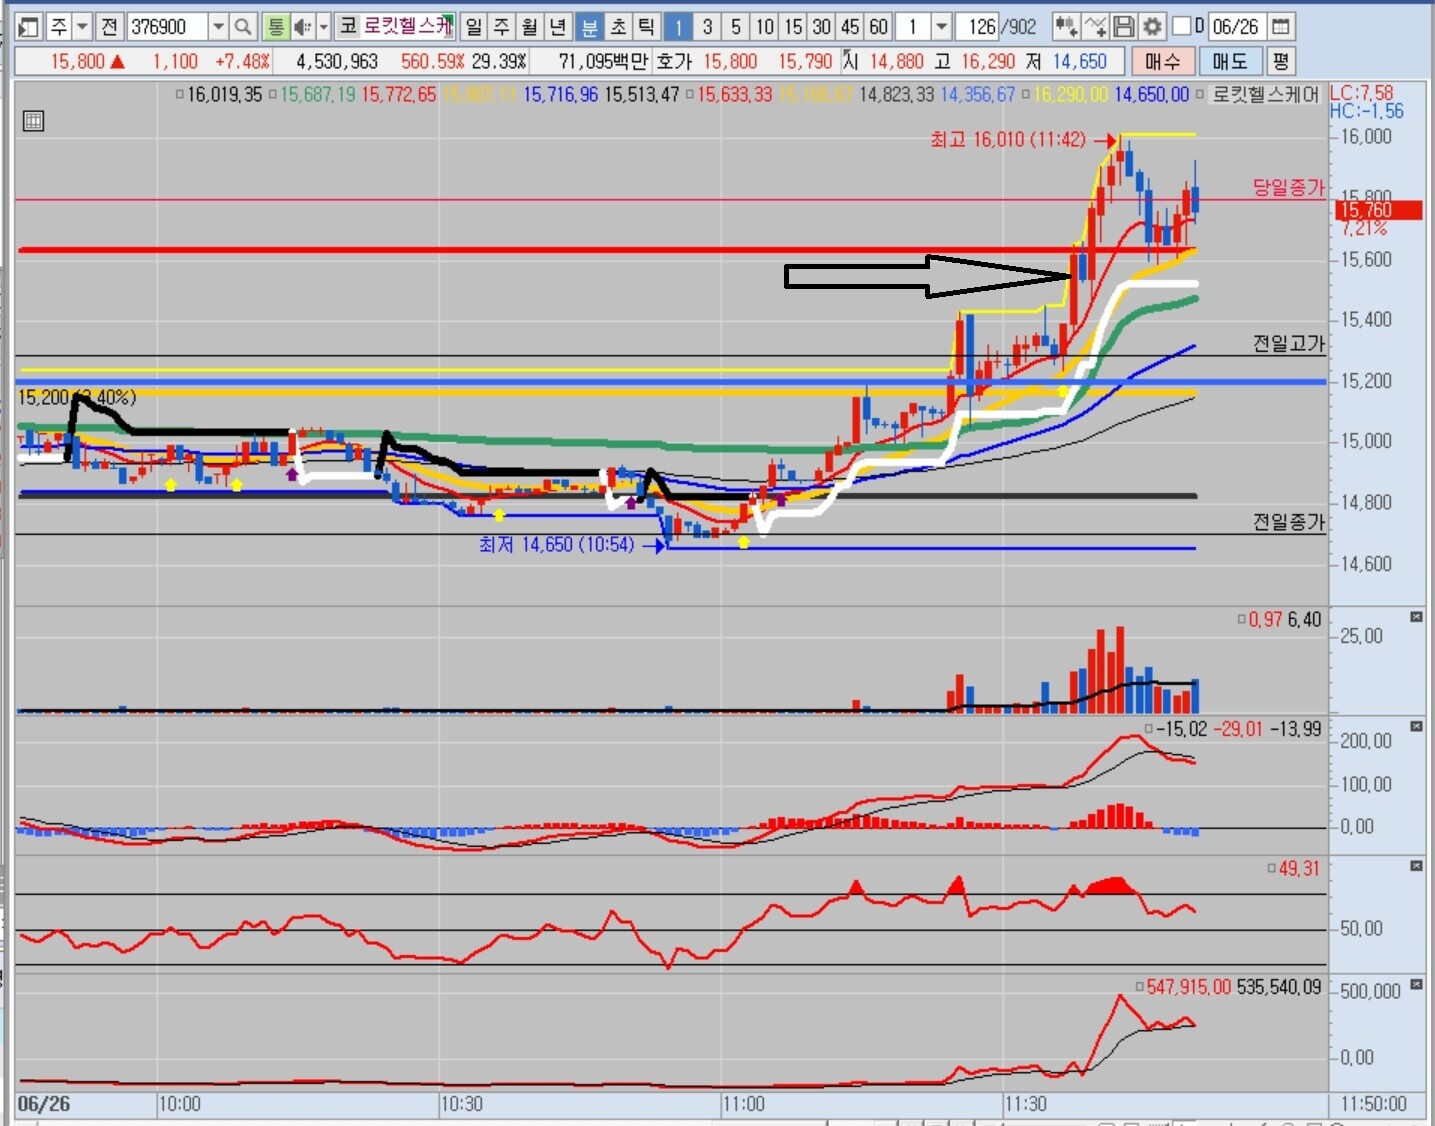Expand the minute interval value dropdown

click(941, 27)
